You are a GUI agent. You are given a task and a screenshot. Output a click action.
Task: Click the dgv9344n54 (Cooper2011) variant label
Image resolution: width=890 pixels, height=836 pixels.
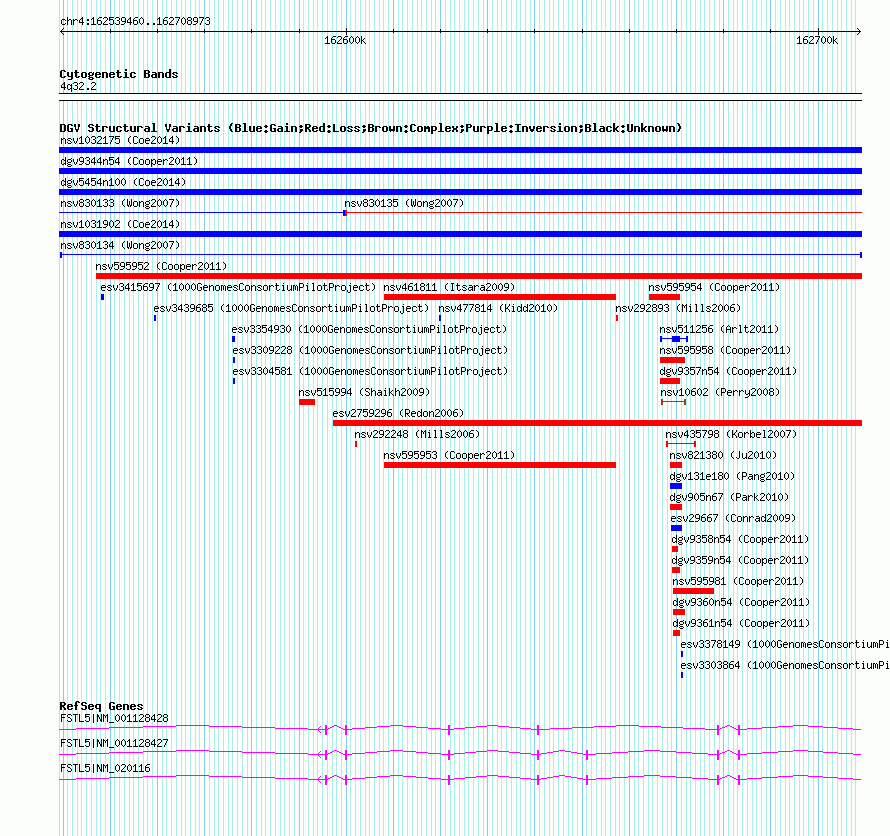(x=129, y=161)
